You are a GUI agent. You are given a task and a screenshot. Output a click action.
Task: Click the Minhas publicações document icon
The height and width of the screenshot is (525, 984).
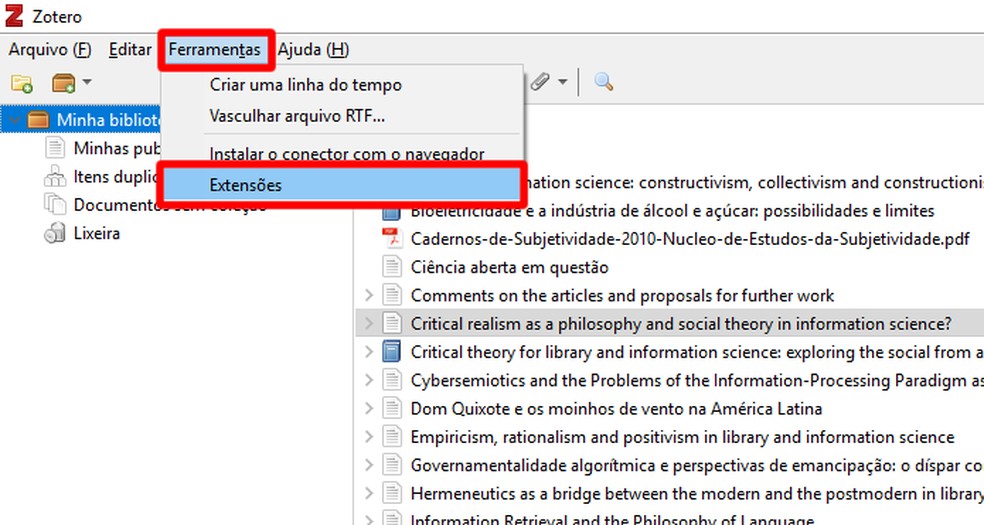[x=55, y=148]
